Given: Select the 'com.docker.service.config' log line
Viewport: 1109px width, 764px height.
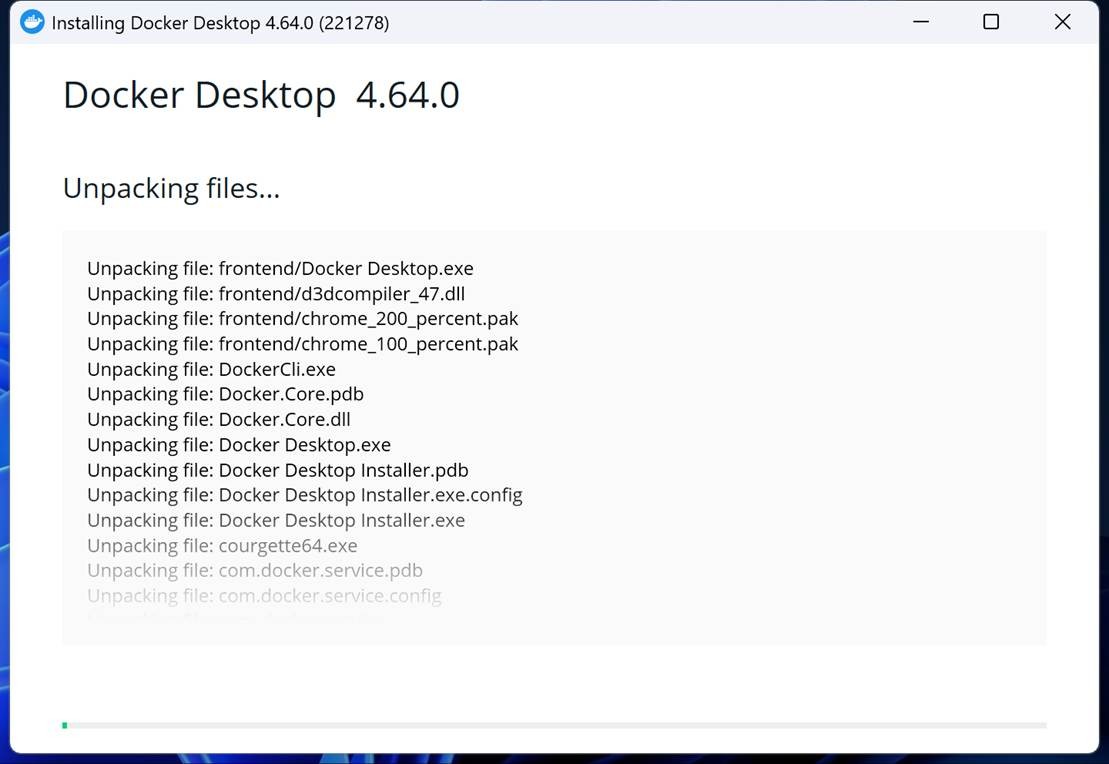Looking at the screenshot, I should coord(265,596).
